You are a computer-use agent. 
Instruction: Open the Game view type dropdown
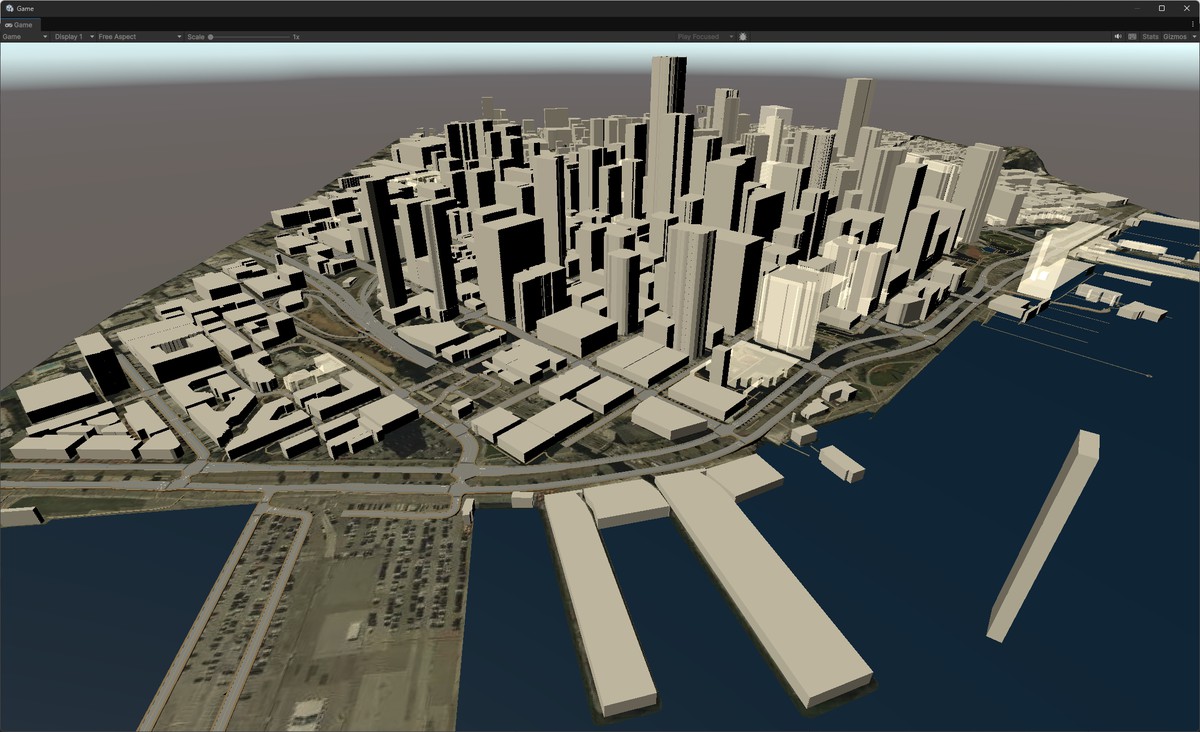24,37
